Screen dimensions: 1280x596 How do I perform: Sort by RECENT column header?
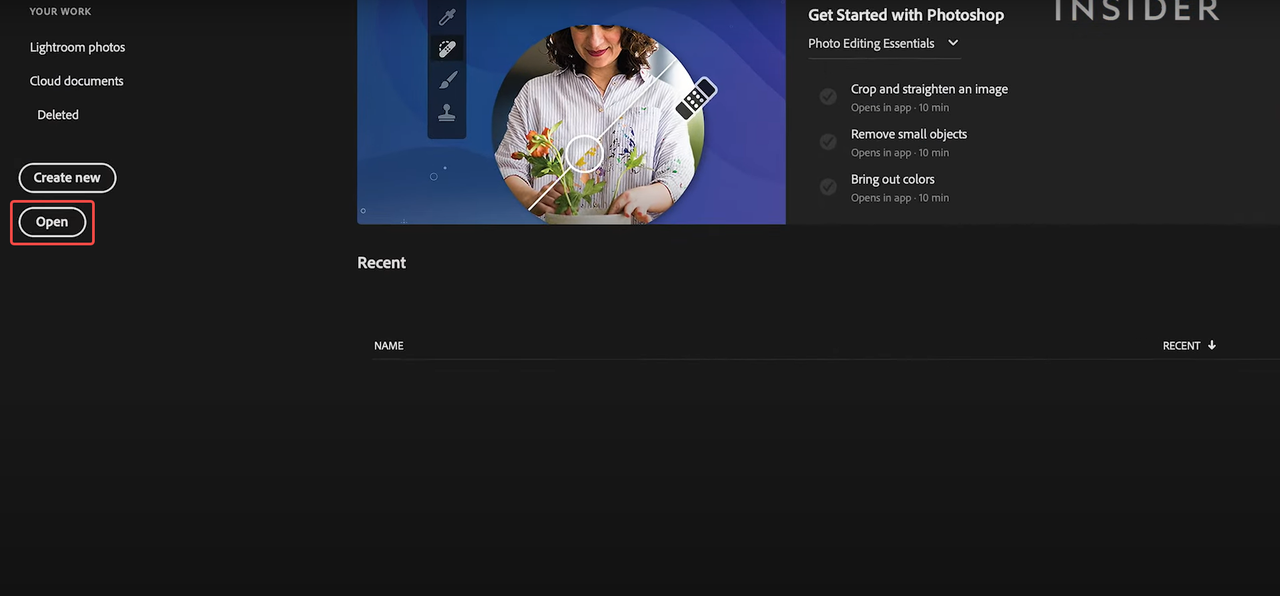pyautogui.click(x=1189, y=346)
